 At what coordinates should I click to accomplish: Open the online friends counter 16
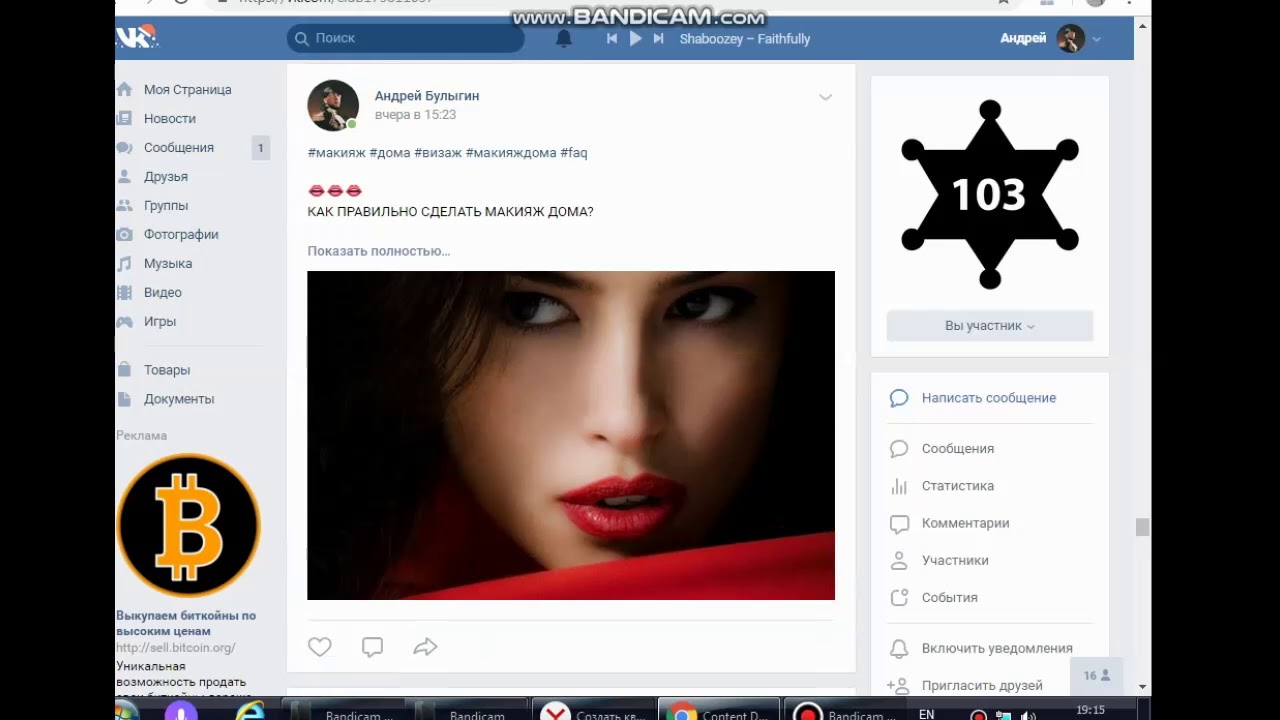point(1097,676)
